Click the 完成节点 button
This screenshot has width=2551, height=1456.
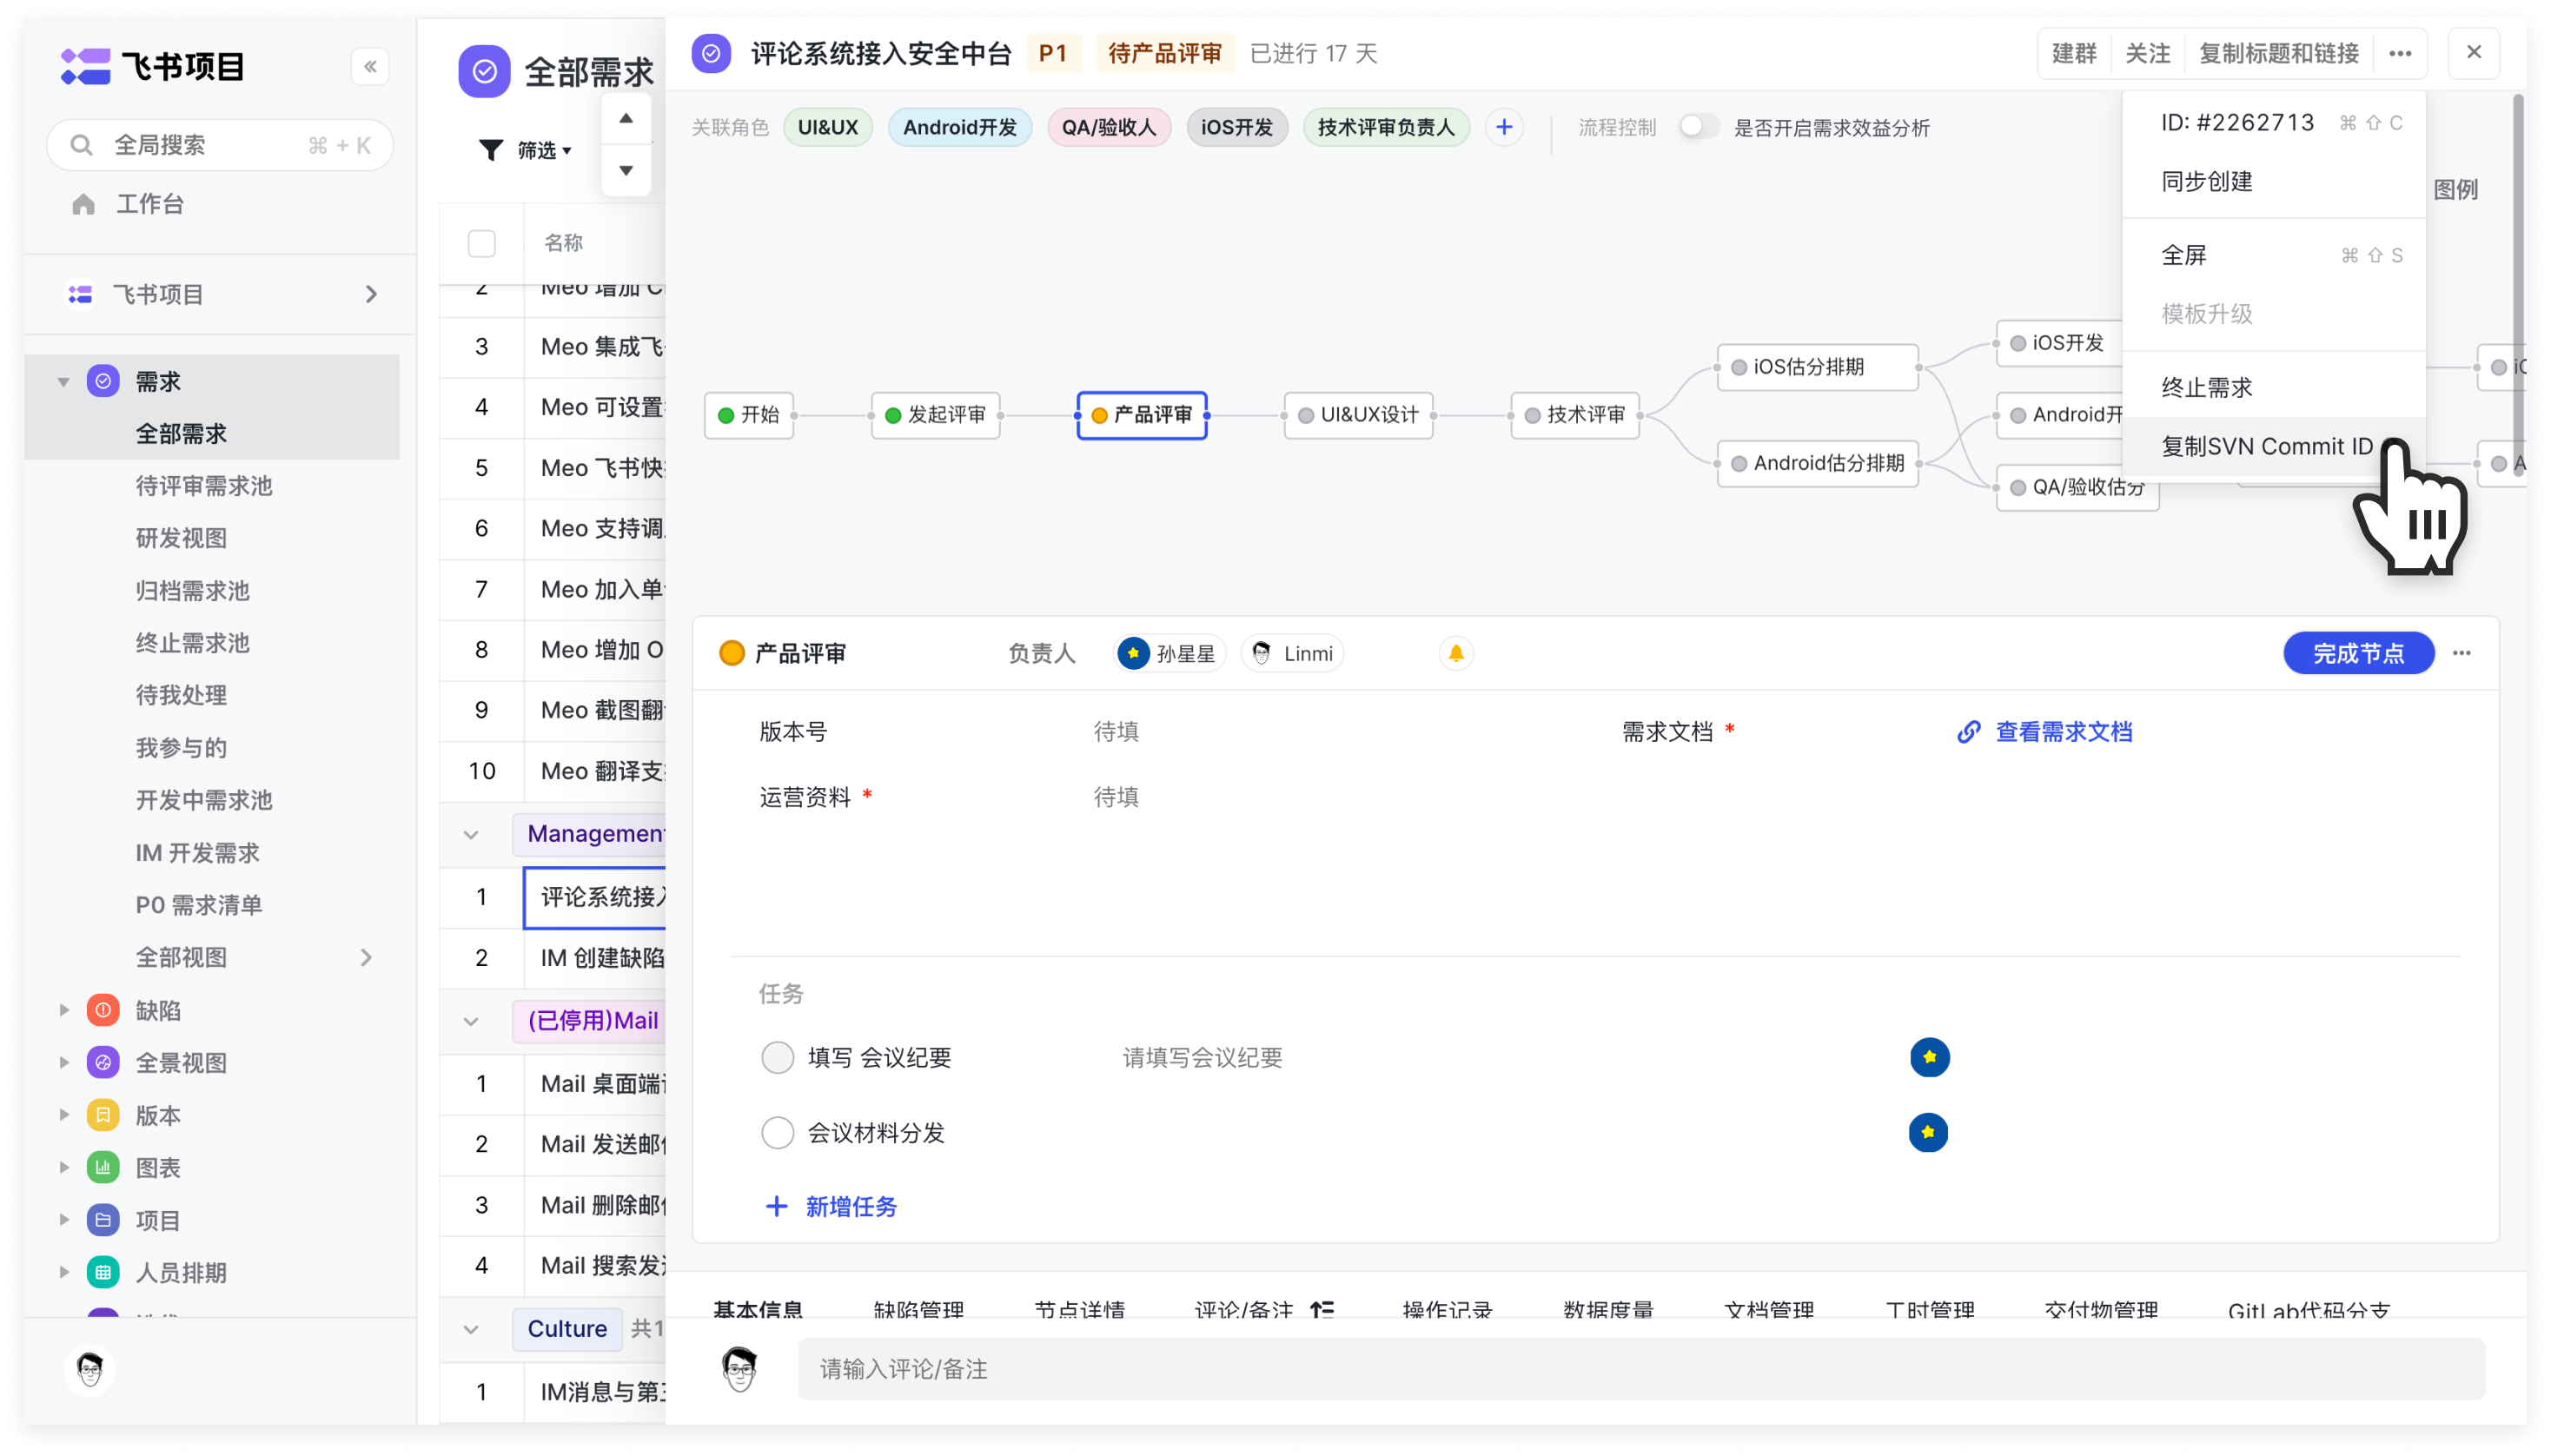2358,653
